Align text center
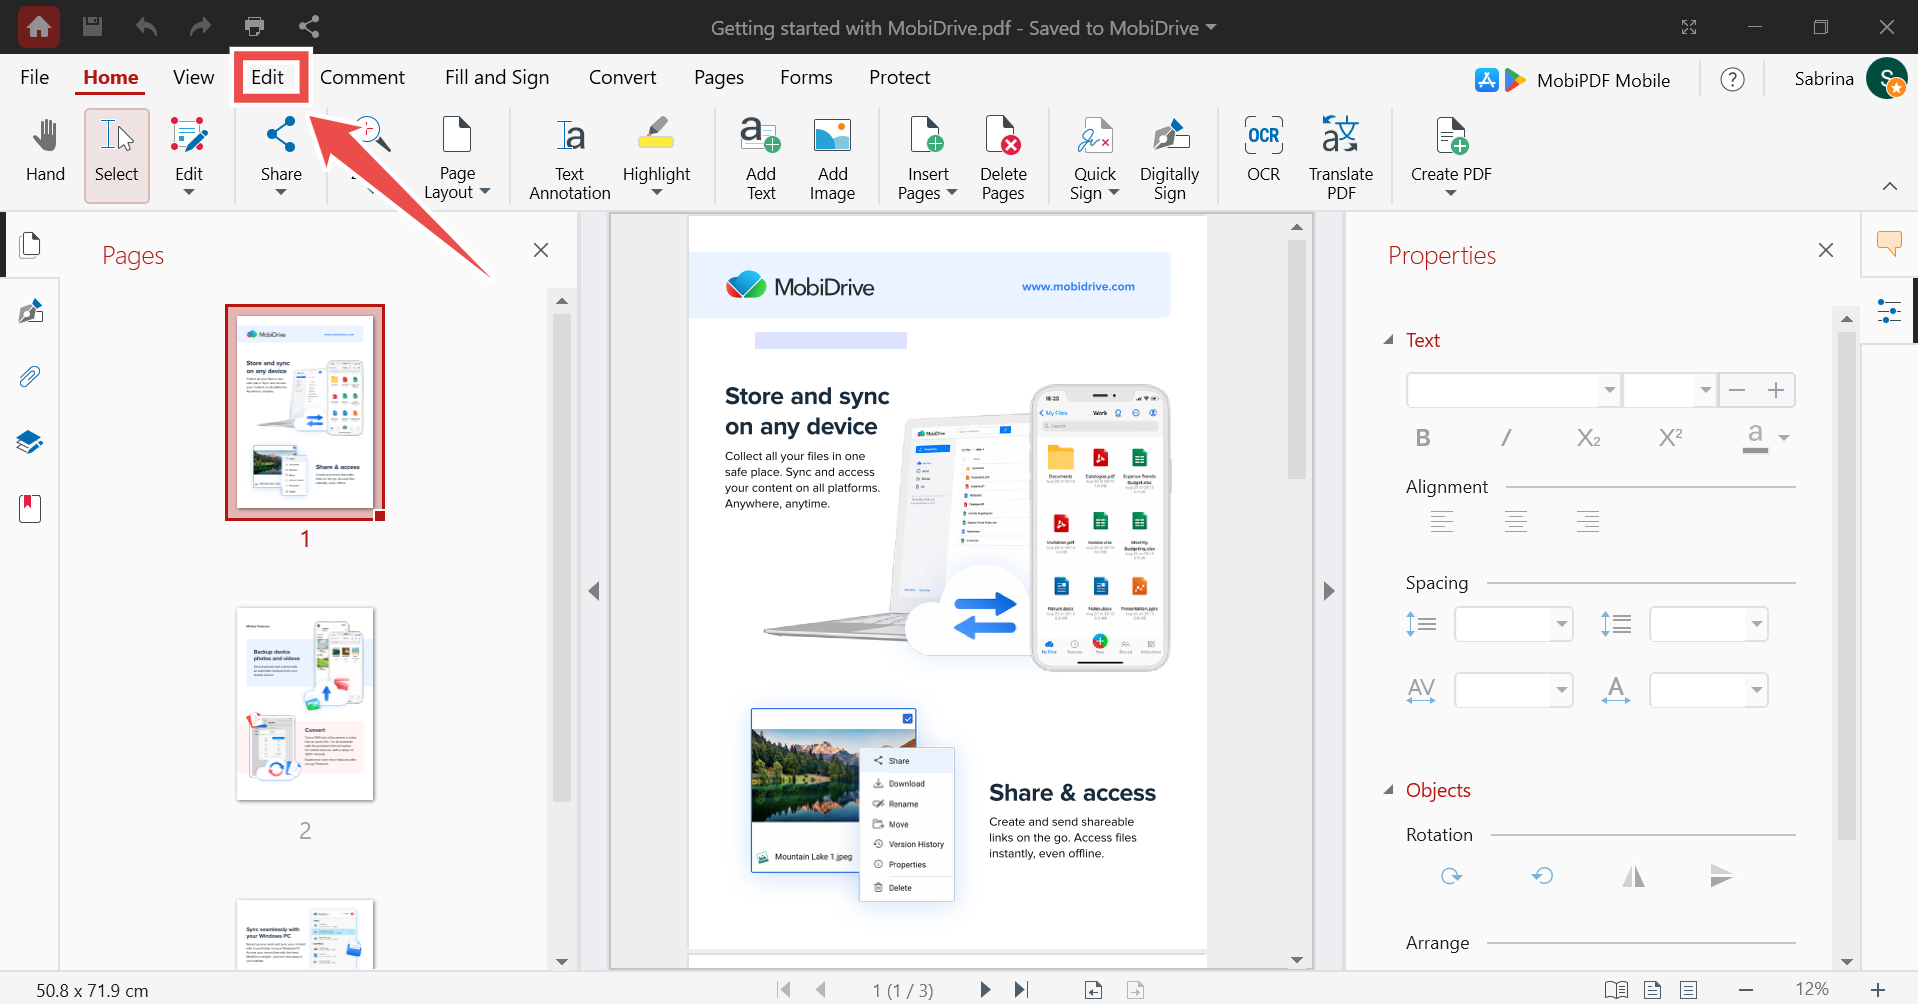Screen dimensions: 1918x1004 click(1516, 521)
